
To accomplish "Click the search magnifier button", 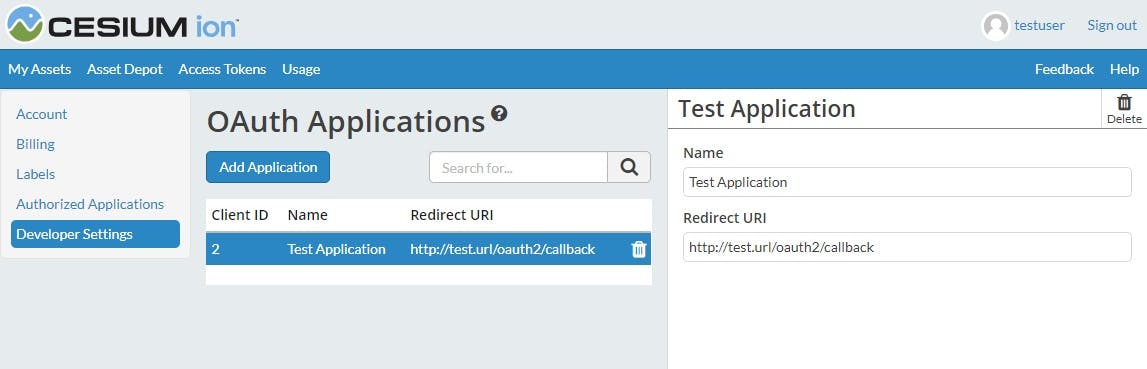I will (x=629, y=167).
